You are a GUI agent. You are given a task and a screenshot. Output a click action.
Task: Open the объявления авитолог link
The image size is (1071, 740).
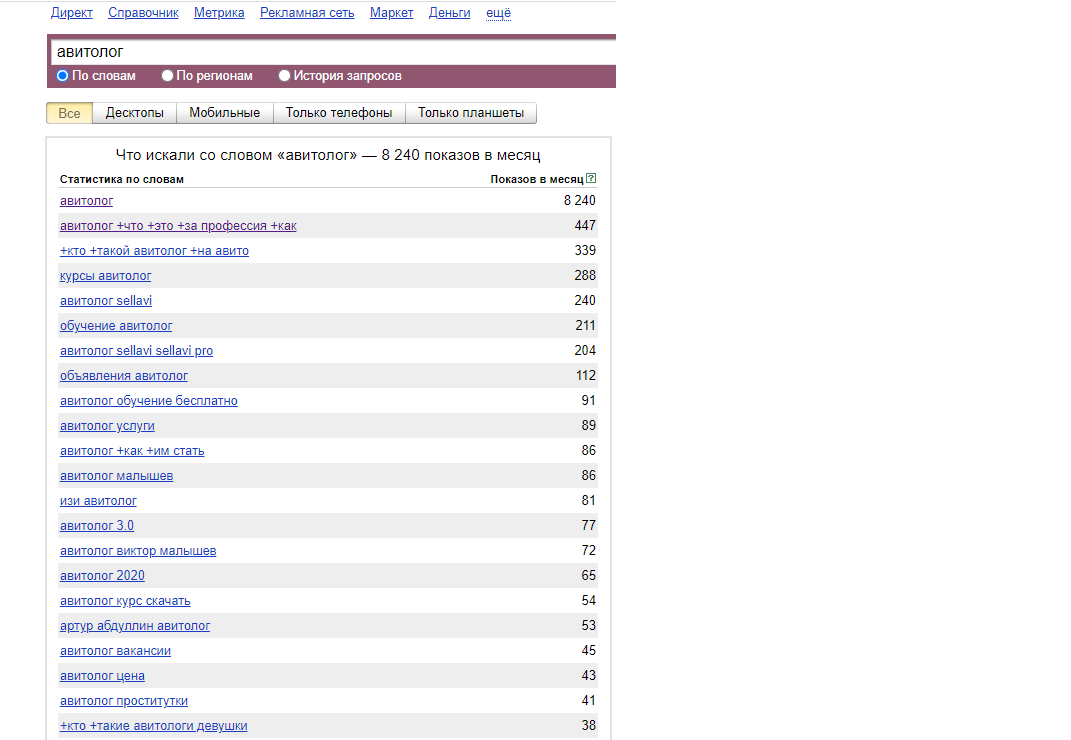click(124, 376)
